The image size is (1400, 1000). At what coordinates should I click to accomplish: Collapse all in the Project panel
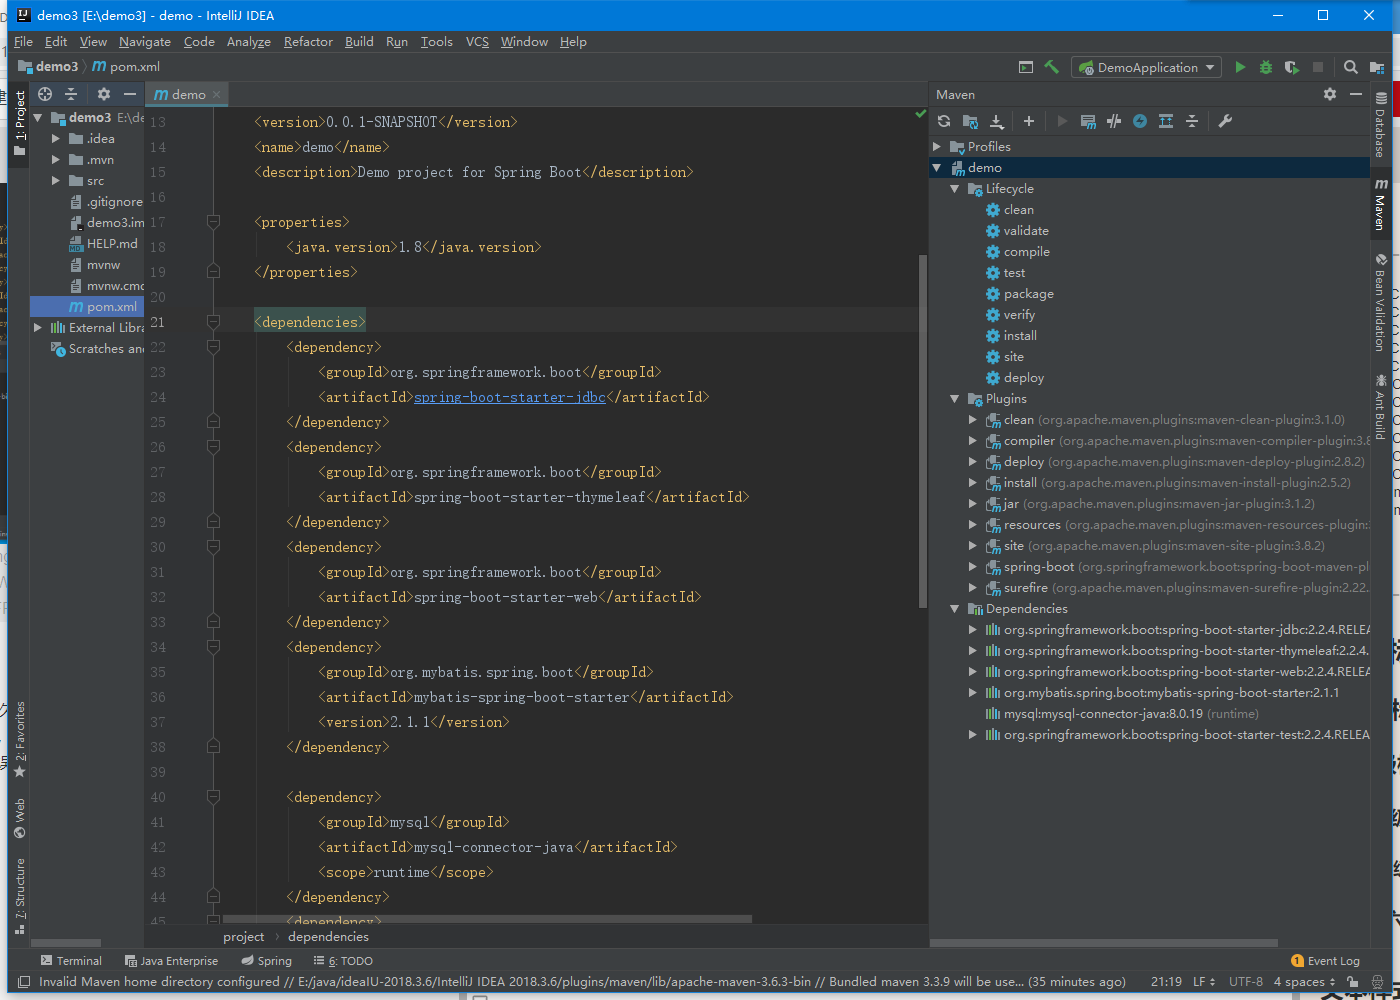coord(71,94)
